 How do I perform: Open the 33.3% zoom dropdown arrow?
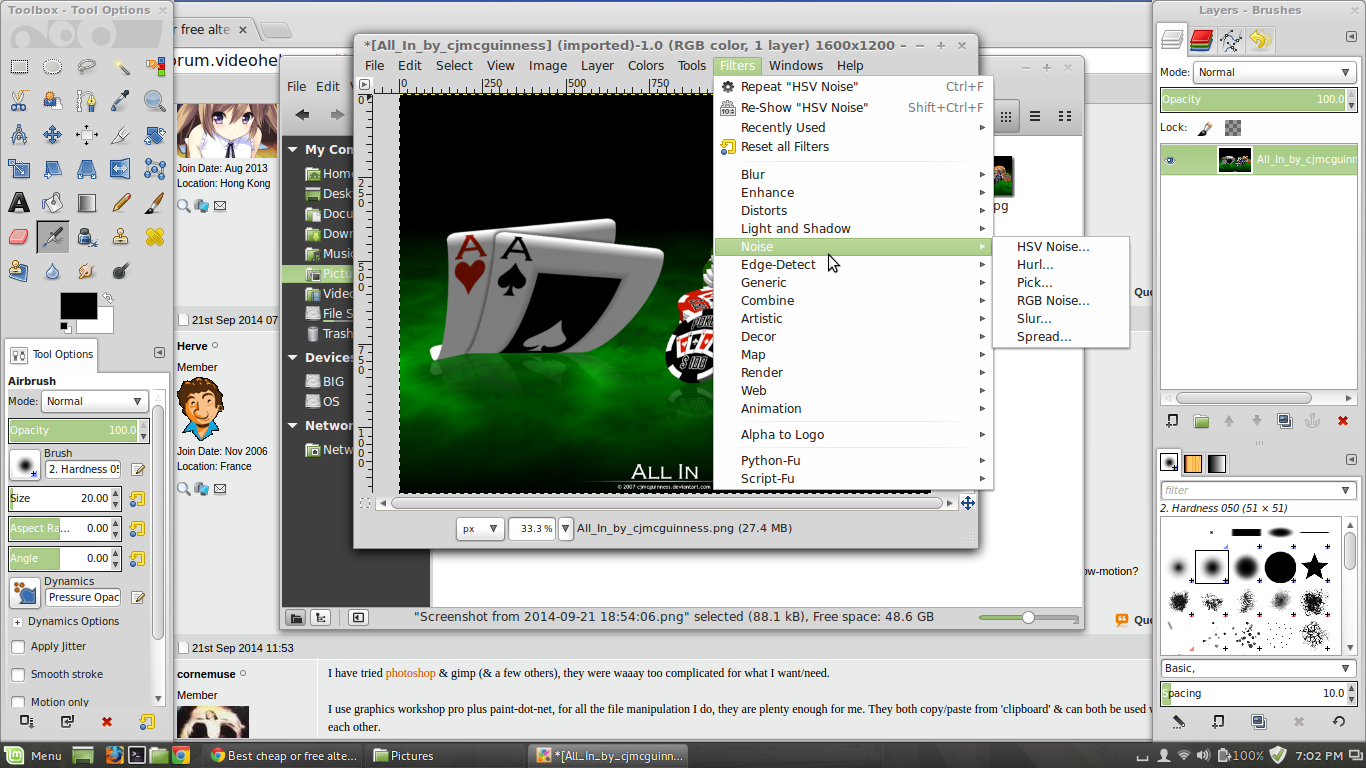(x=565, y=529)
